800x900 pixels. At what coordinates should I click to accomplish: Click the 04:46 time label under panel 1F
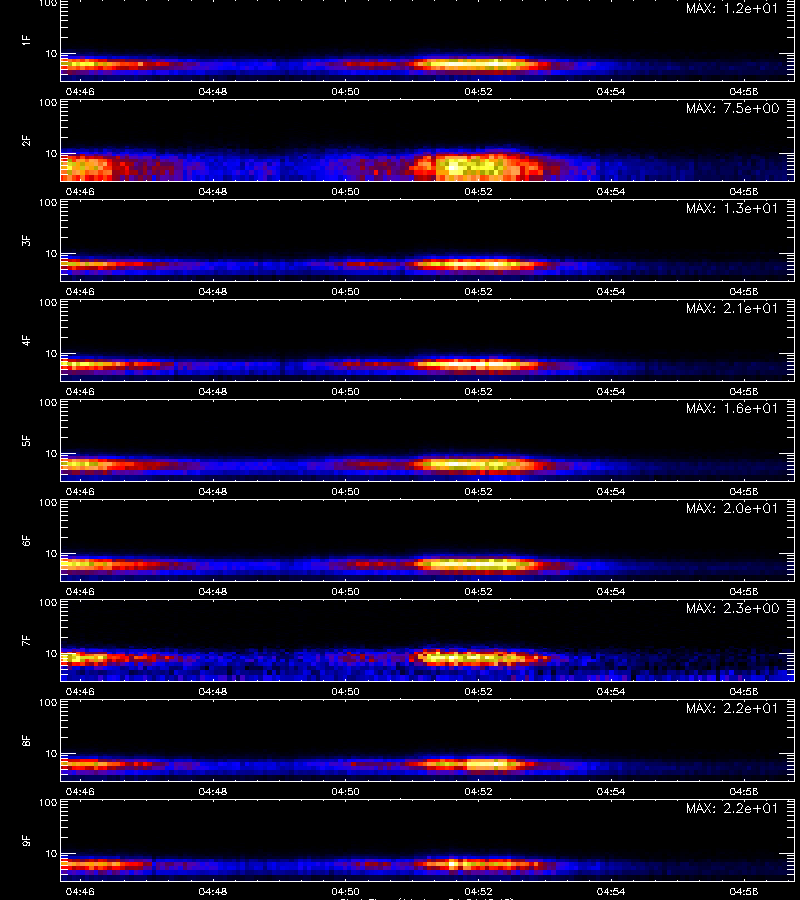[x=80, y=91]
